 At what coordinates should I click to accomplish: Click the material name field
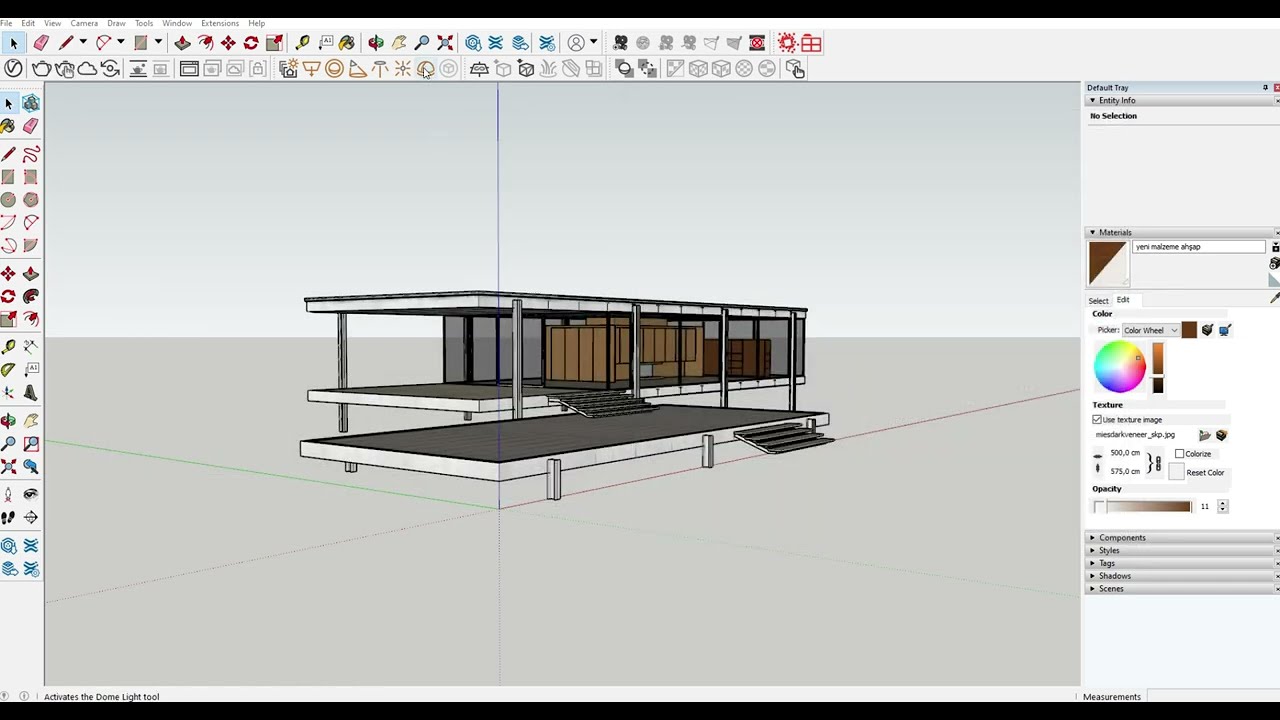(1199, 247)
